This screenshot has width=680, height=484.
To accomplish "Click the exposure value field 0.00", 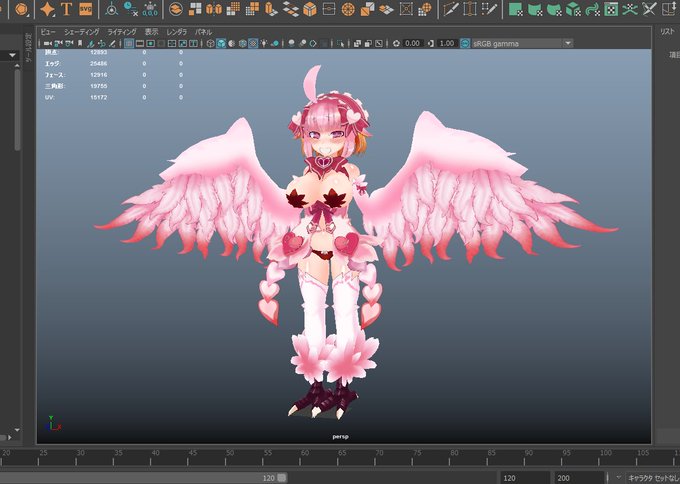I will pyautogui.click(x=412, y=43).
